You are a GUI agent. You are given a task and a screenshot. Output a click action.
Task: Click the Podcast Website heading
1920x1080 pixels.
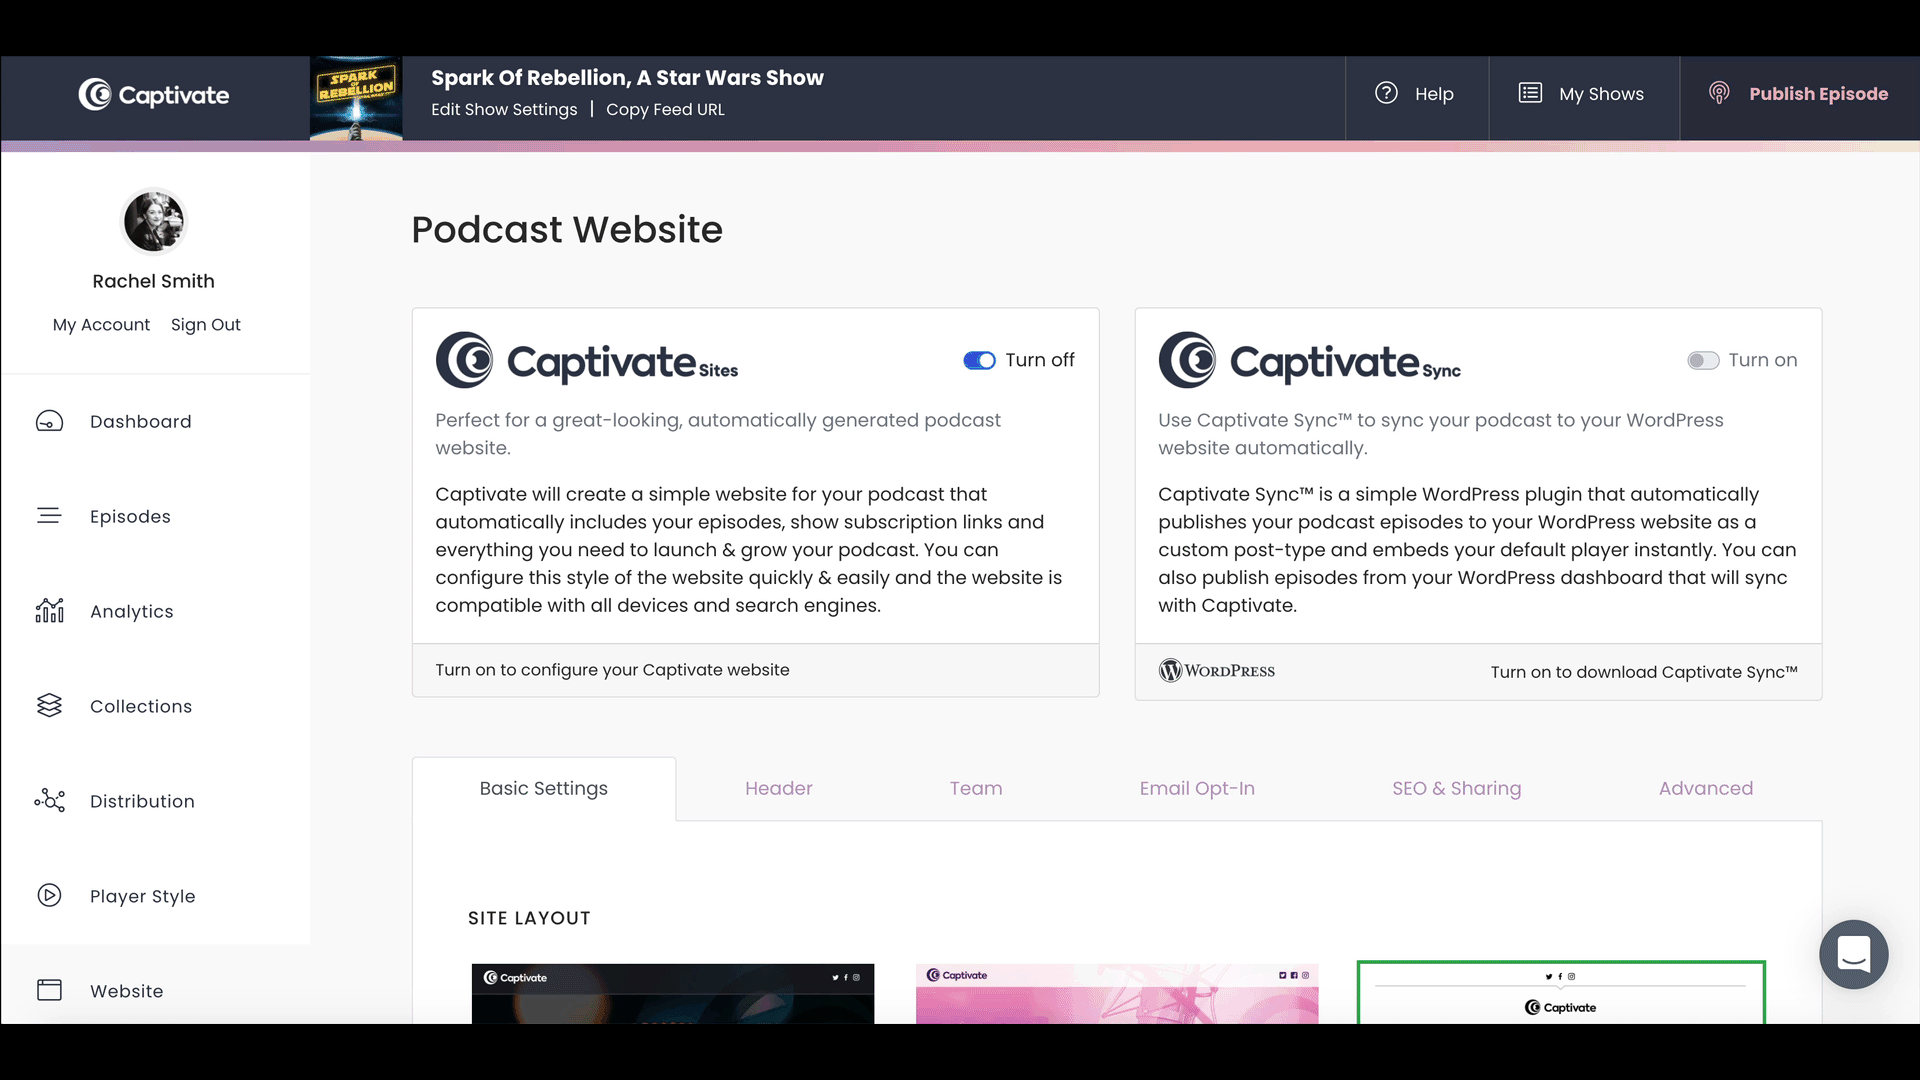pyautogui.click(x=567, y=229)
